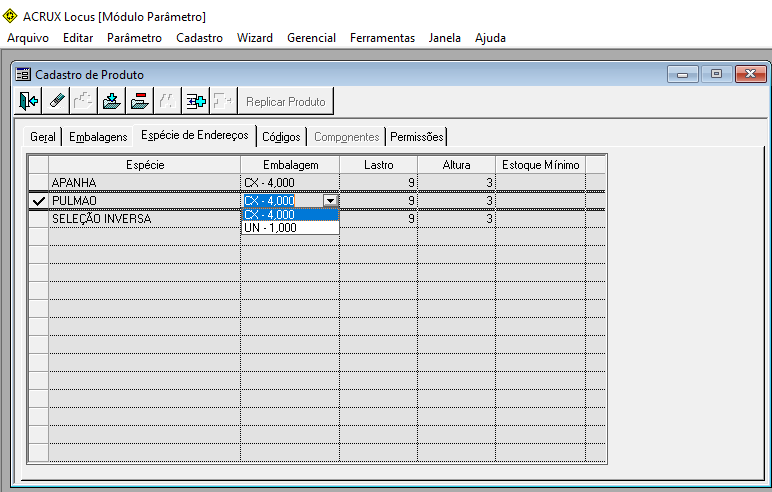
Task: Click the APANHA row Embalagem cell CX - 4,000
Action: point(290,182)
